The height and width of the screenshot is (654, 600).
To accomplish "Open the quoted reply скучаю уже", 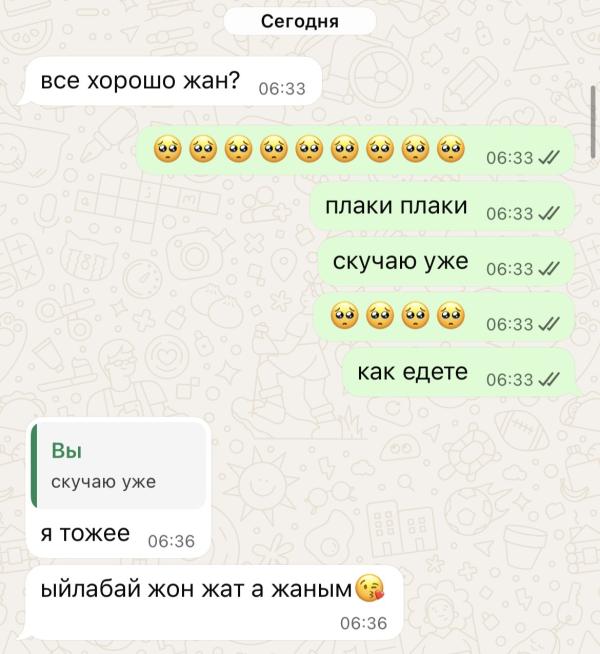I will pyautogui.click(x=118, y=466).
